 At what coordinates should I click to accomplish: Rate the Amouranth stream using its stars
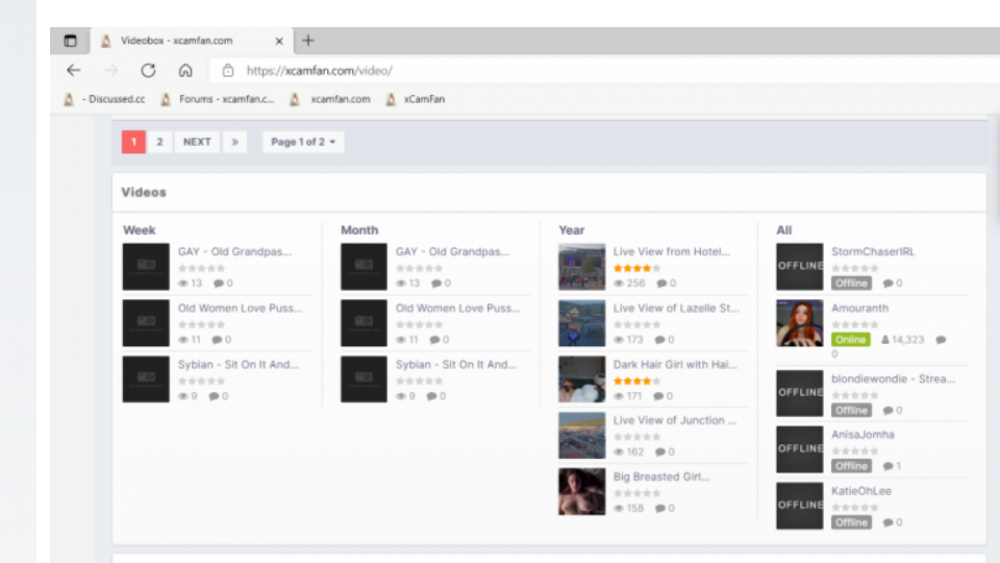[855, 325]
